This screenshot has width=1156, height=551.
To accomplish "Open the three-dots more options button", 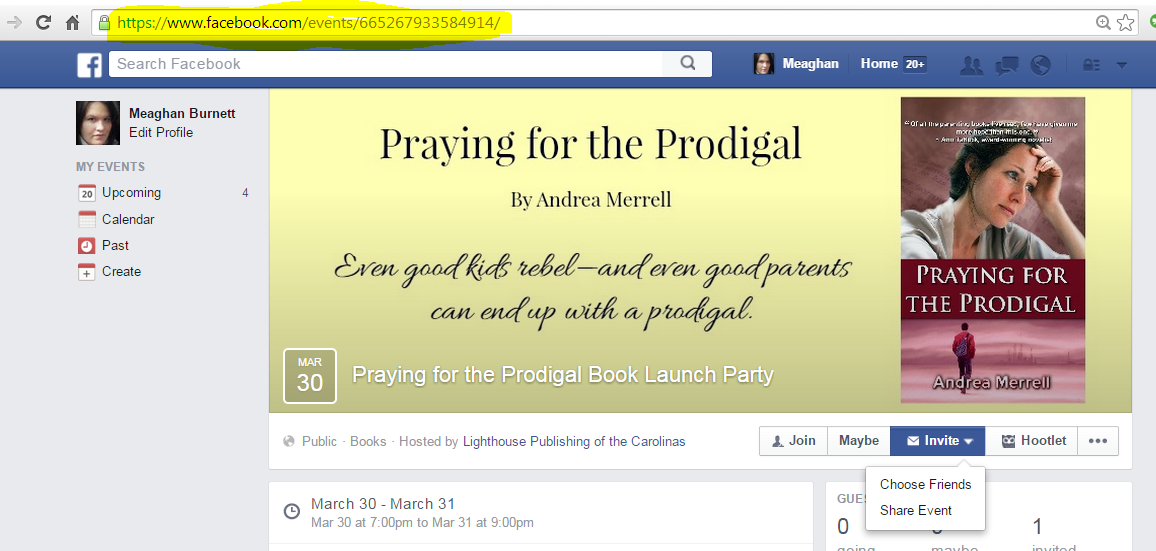I will 1098,441.
